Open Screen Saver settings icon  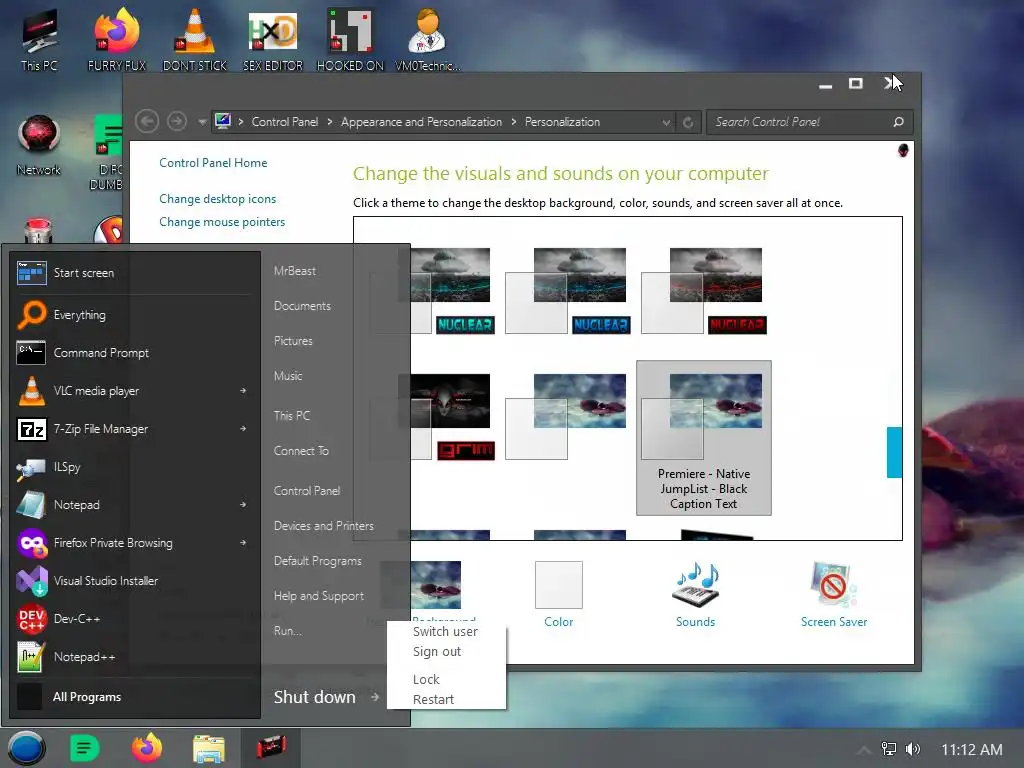click(x=834, y=594)
